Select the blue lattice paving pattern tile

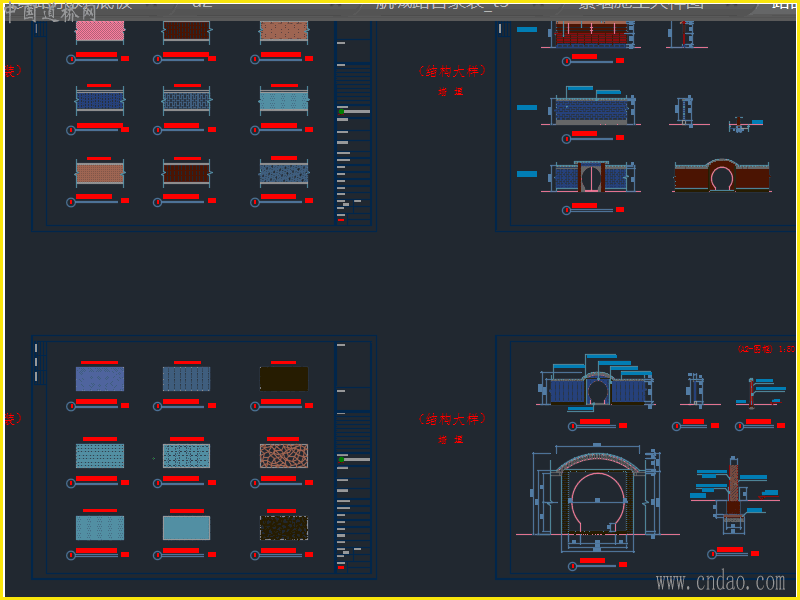pyautogui.click(x=186, y=101)
